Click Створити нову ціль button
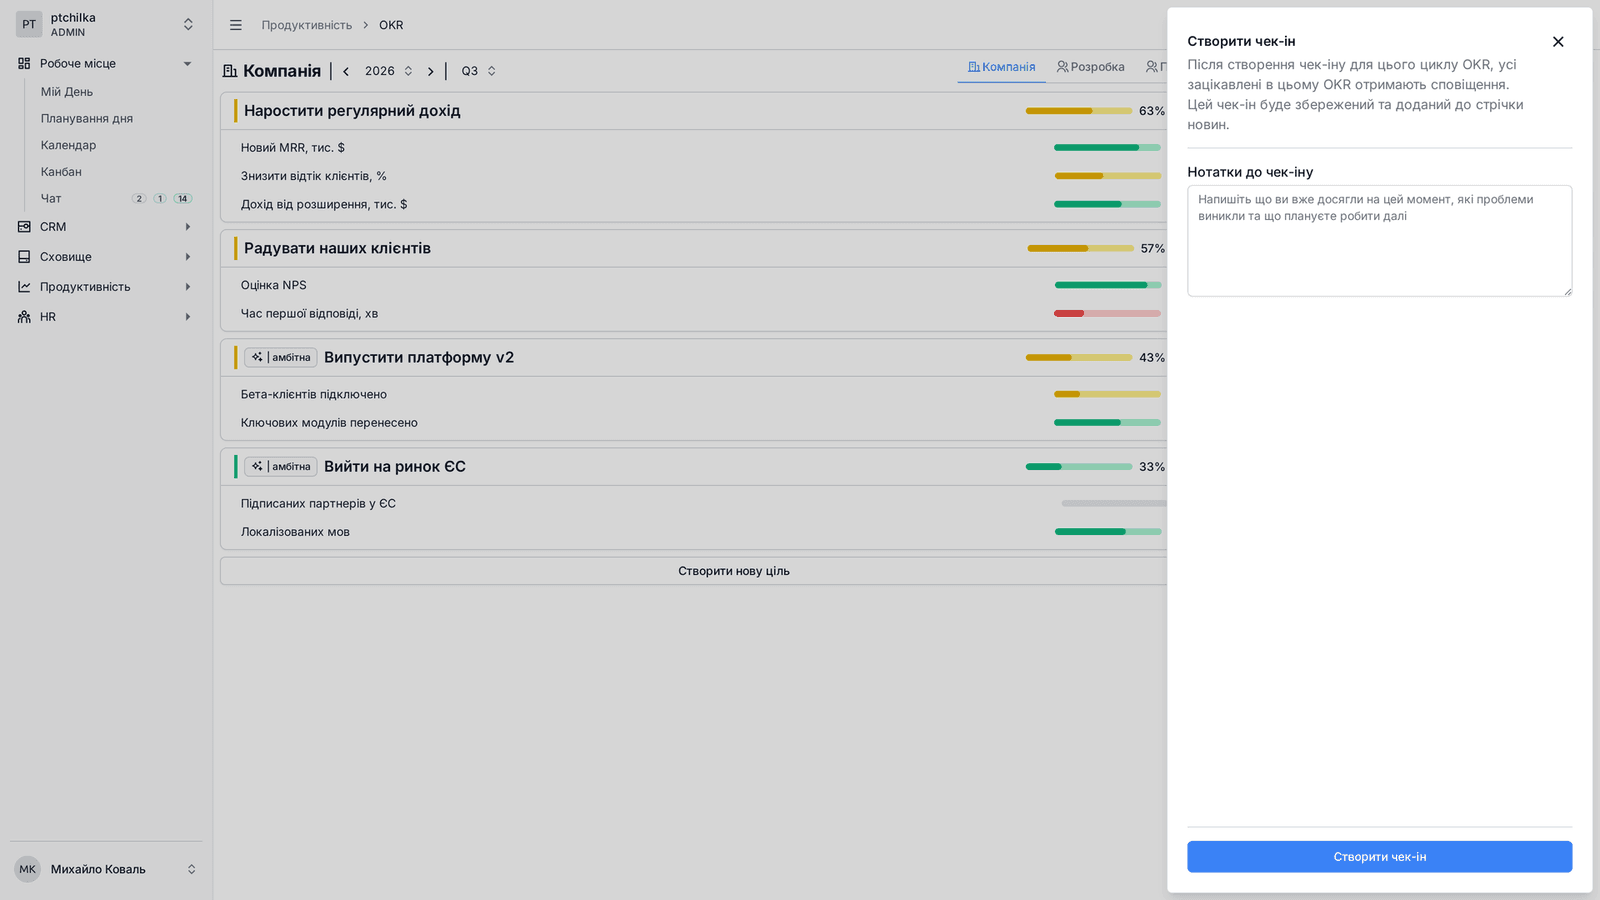1600x900 pixels. (x=734, y=571)
